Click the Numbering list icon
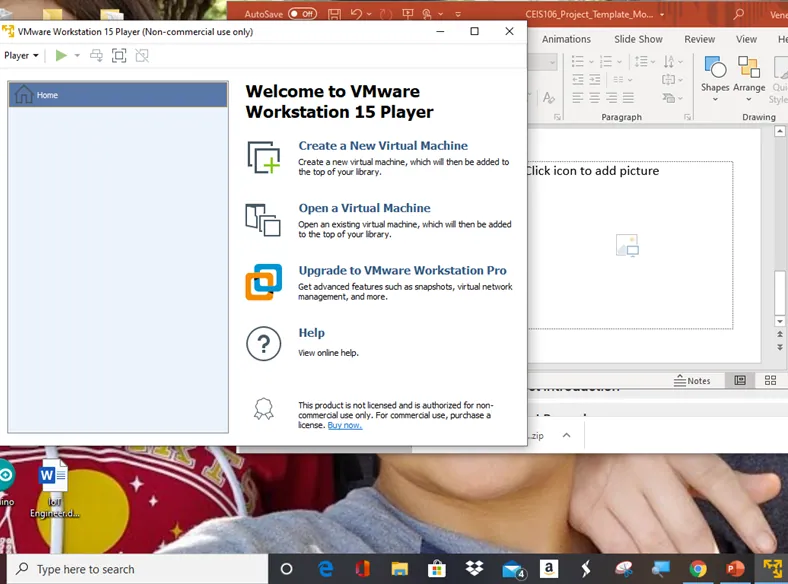This screenshot has width=788, height=584. tap(606, 62)
